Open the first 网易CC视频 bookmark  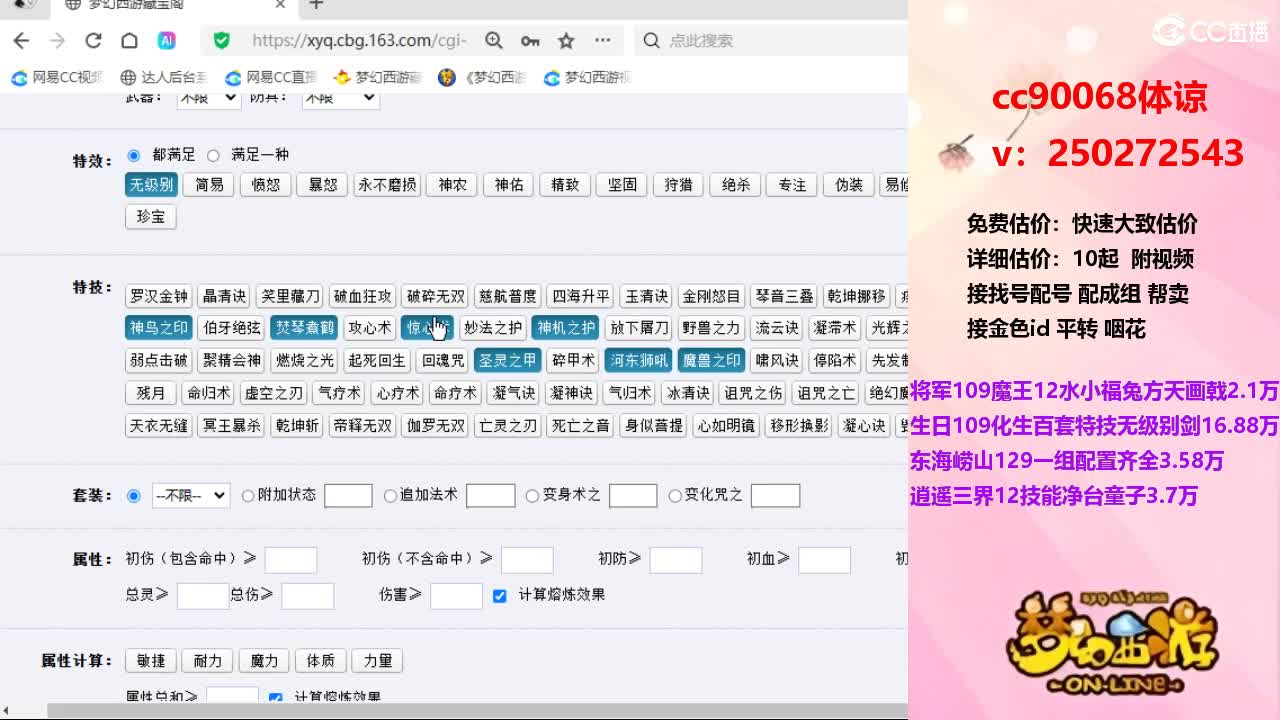coord(57,77)
